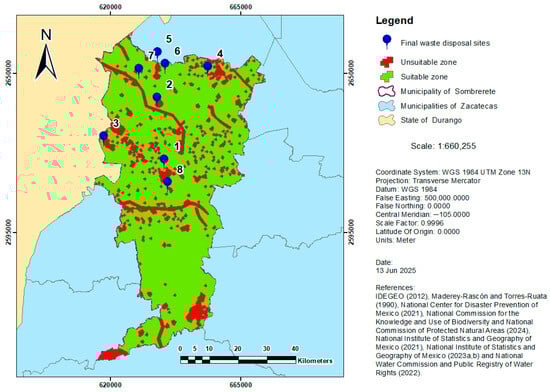
Task: Click the Legend heading
Action: [394, 20]
